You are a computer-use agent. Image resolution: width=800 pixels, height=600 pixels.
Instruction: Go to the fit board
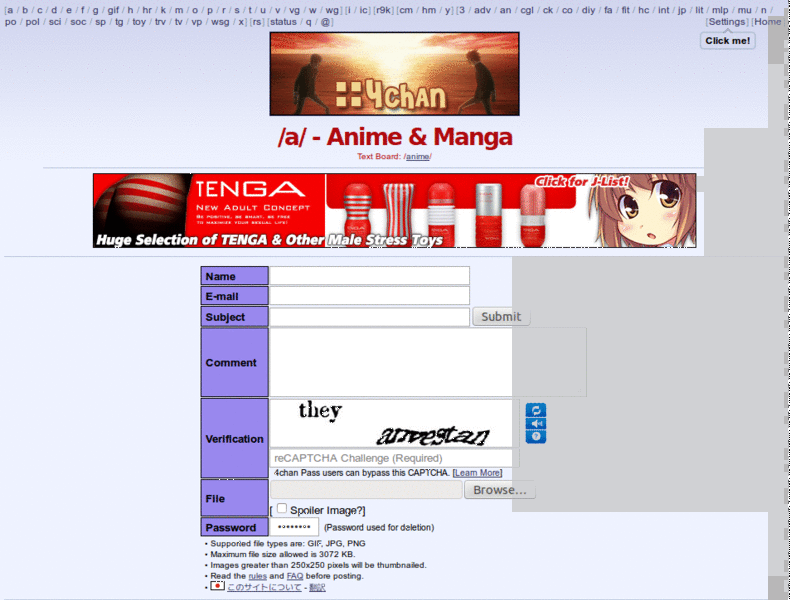(626, 10)
